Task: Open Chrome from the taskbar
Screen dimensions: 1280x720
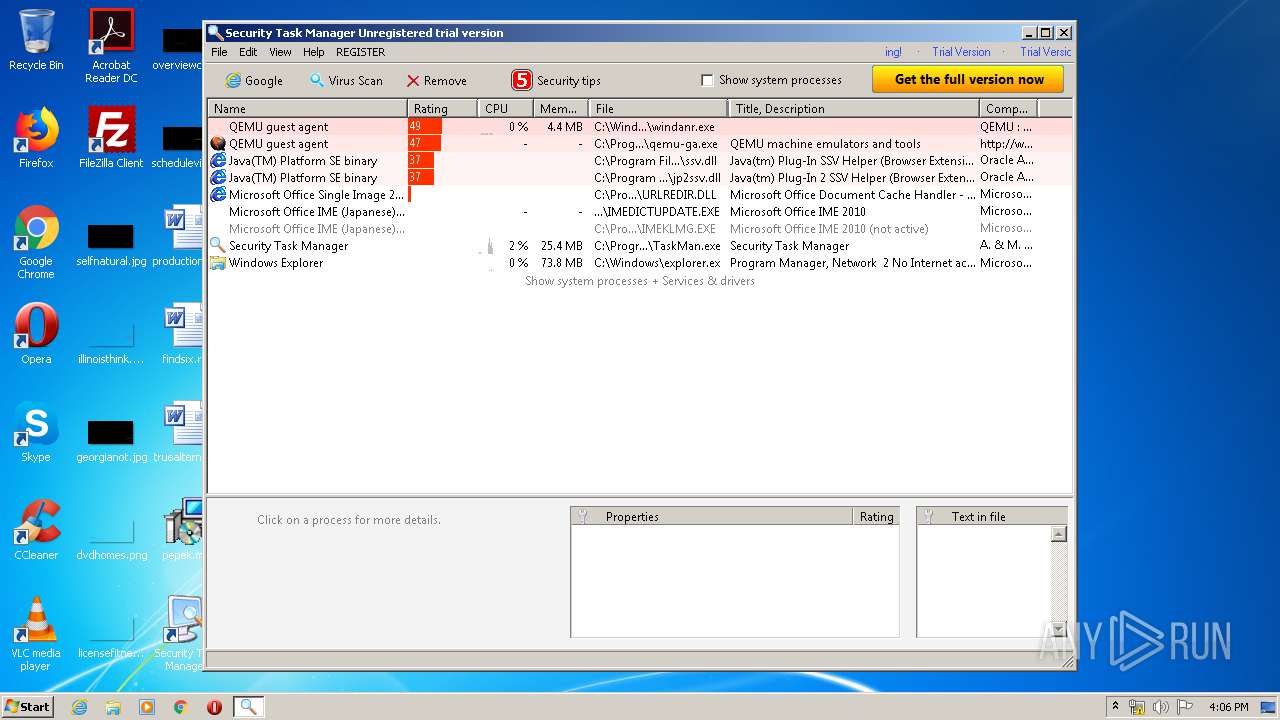Action: (181, 707)
